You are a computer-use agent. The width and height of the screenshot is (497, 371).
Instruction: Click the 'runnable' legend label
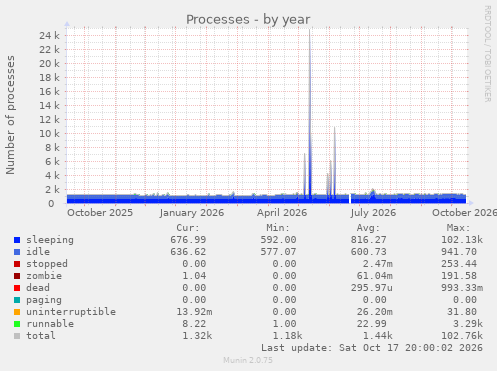pyautogui.click(x=50, y=324)
